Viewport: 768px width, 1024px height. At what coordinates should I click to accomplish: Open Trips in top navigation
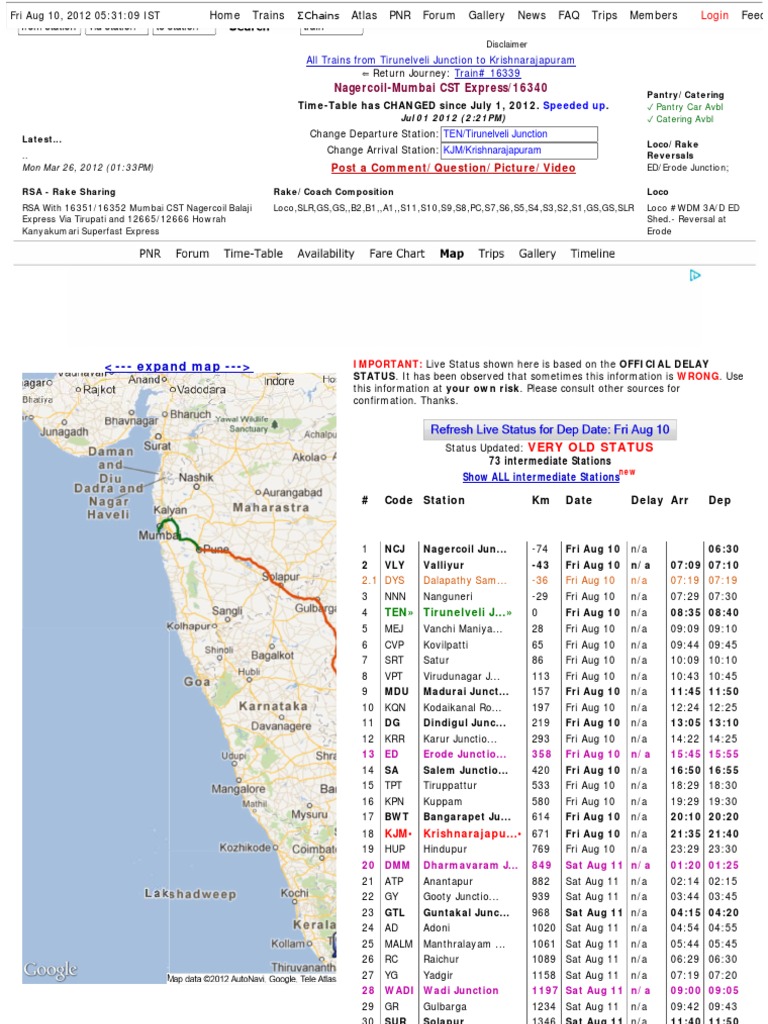click(x=604, y=15)
